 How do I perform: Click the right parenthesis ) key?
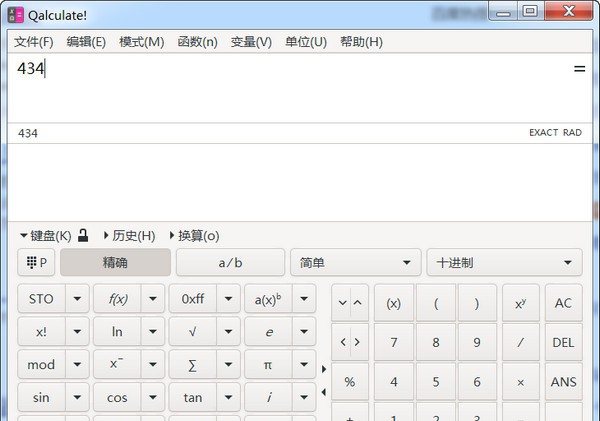coord(477,303)
